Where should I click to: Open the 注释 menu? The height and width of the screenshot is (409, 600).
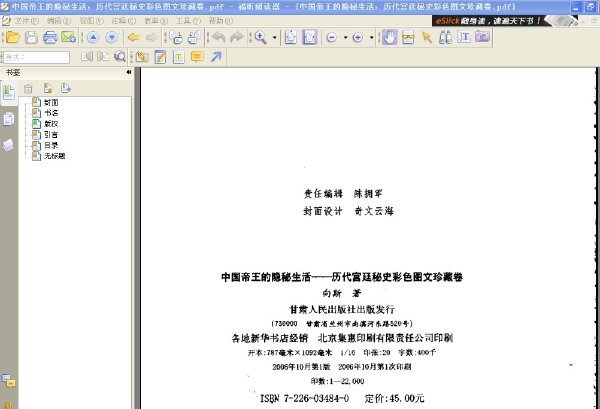coord(123,21)
